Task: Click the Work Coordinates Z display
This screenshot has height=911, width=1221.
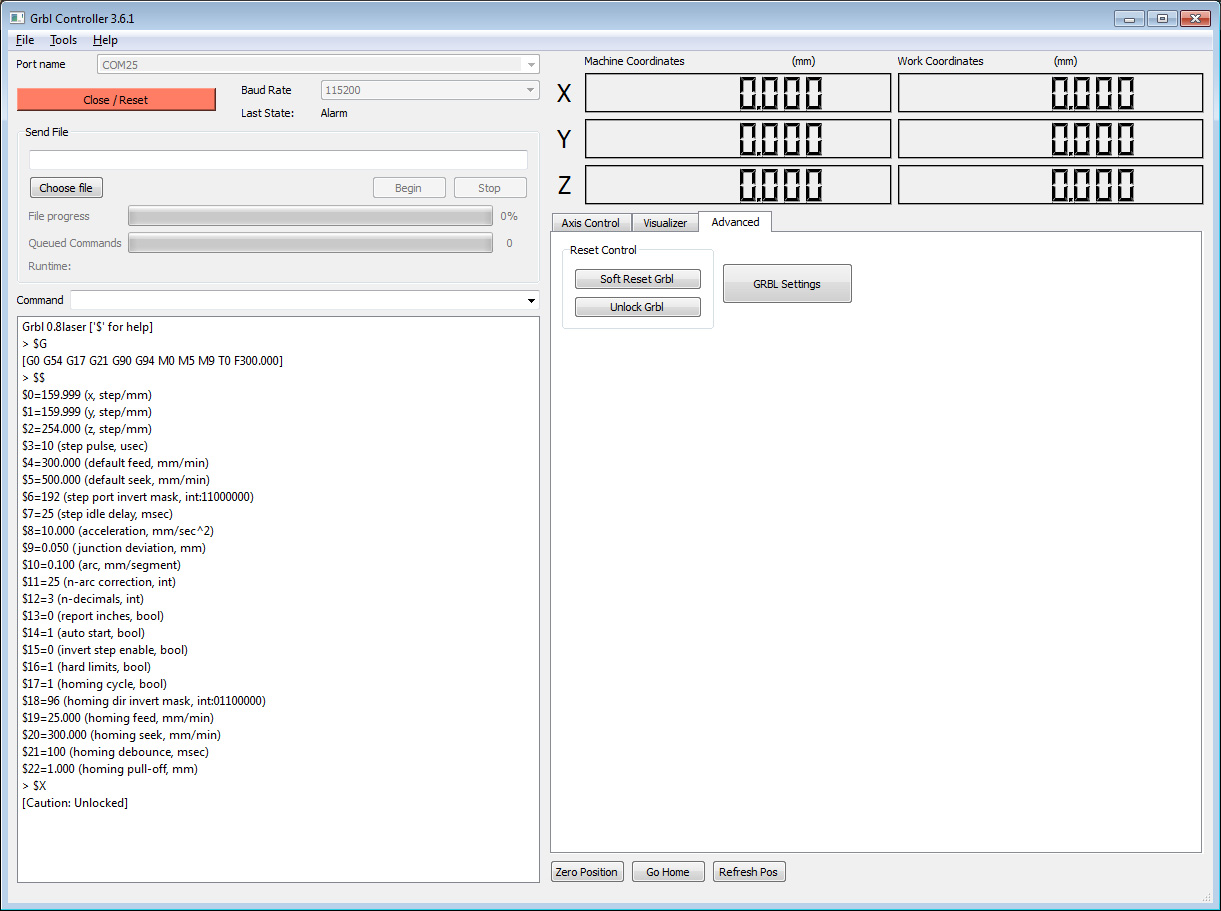Action: pyautogui.click(x=1050, y=185)
